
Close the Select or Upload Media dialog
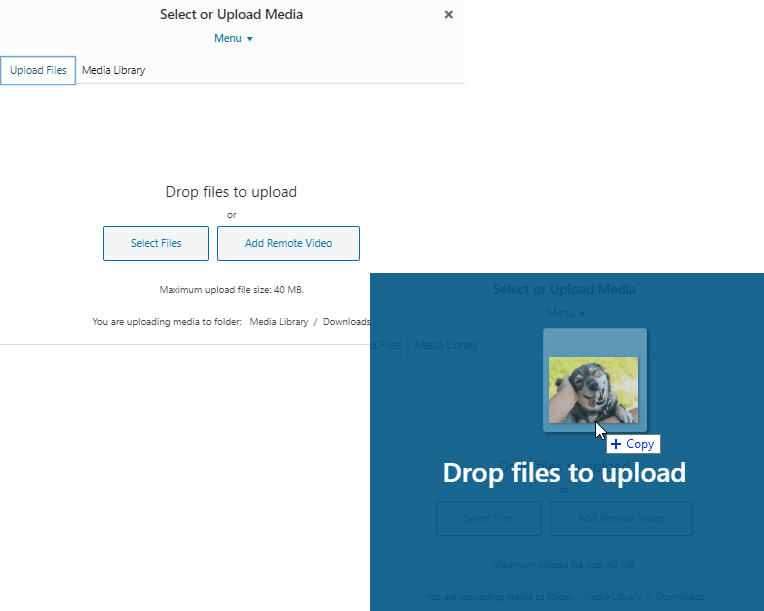(448, 15)
